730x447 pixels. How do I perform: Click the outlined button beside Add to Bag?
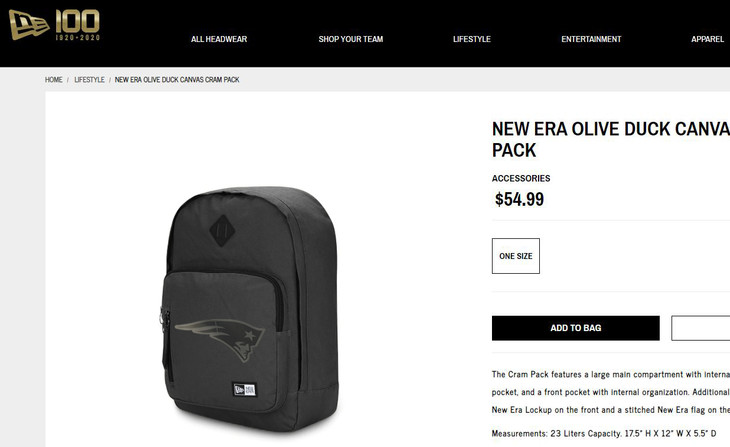click(700, 328)
